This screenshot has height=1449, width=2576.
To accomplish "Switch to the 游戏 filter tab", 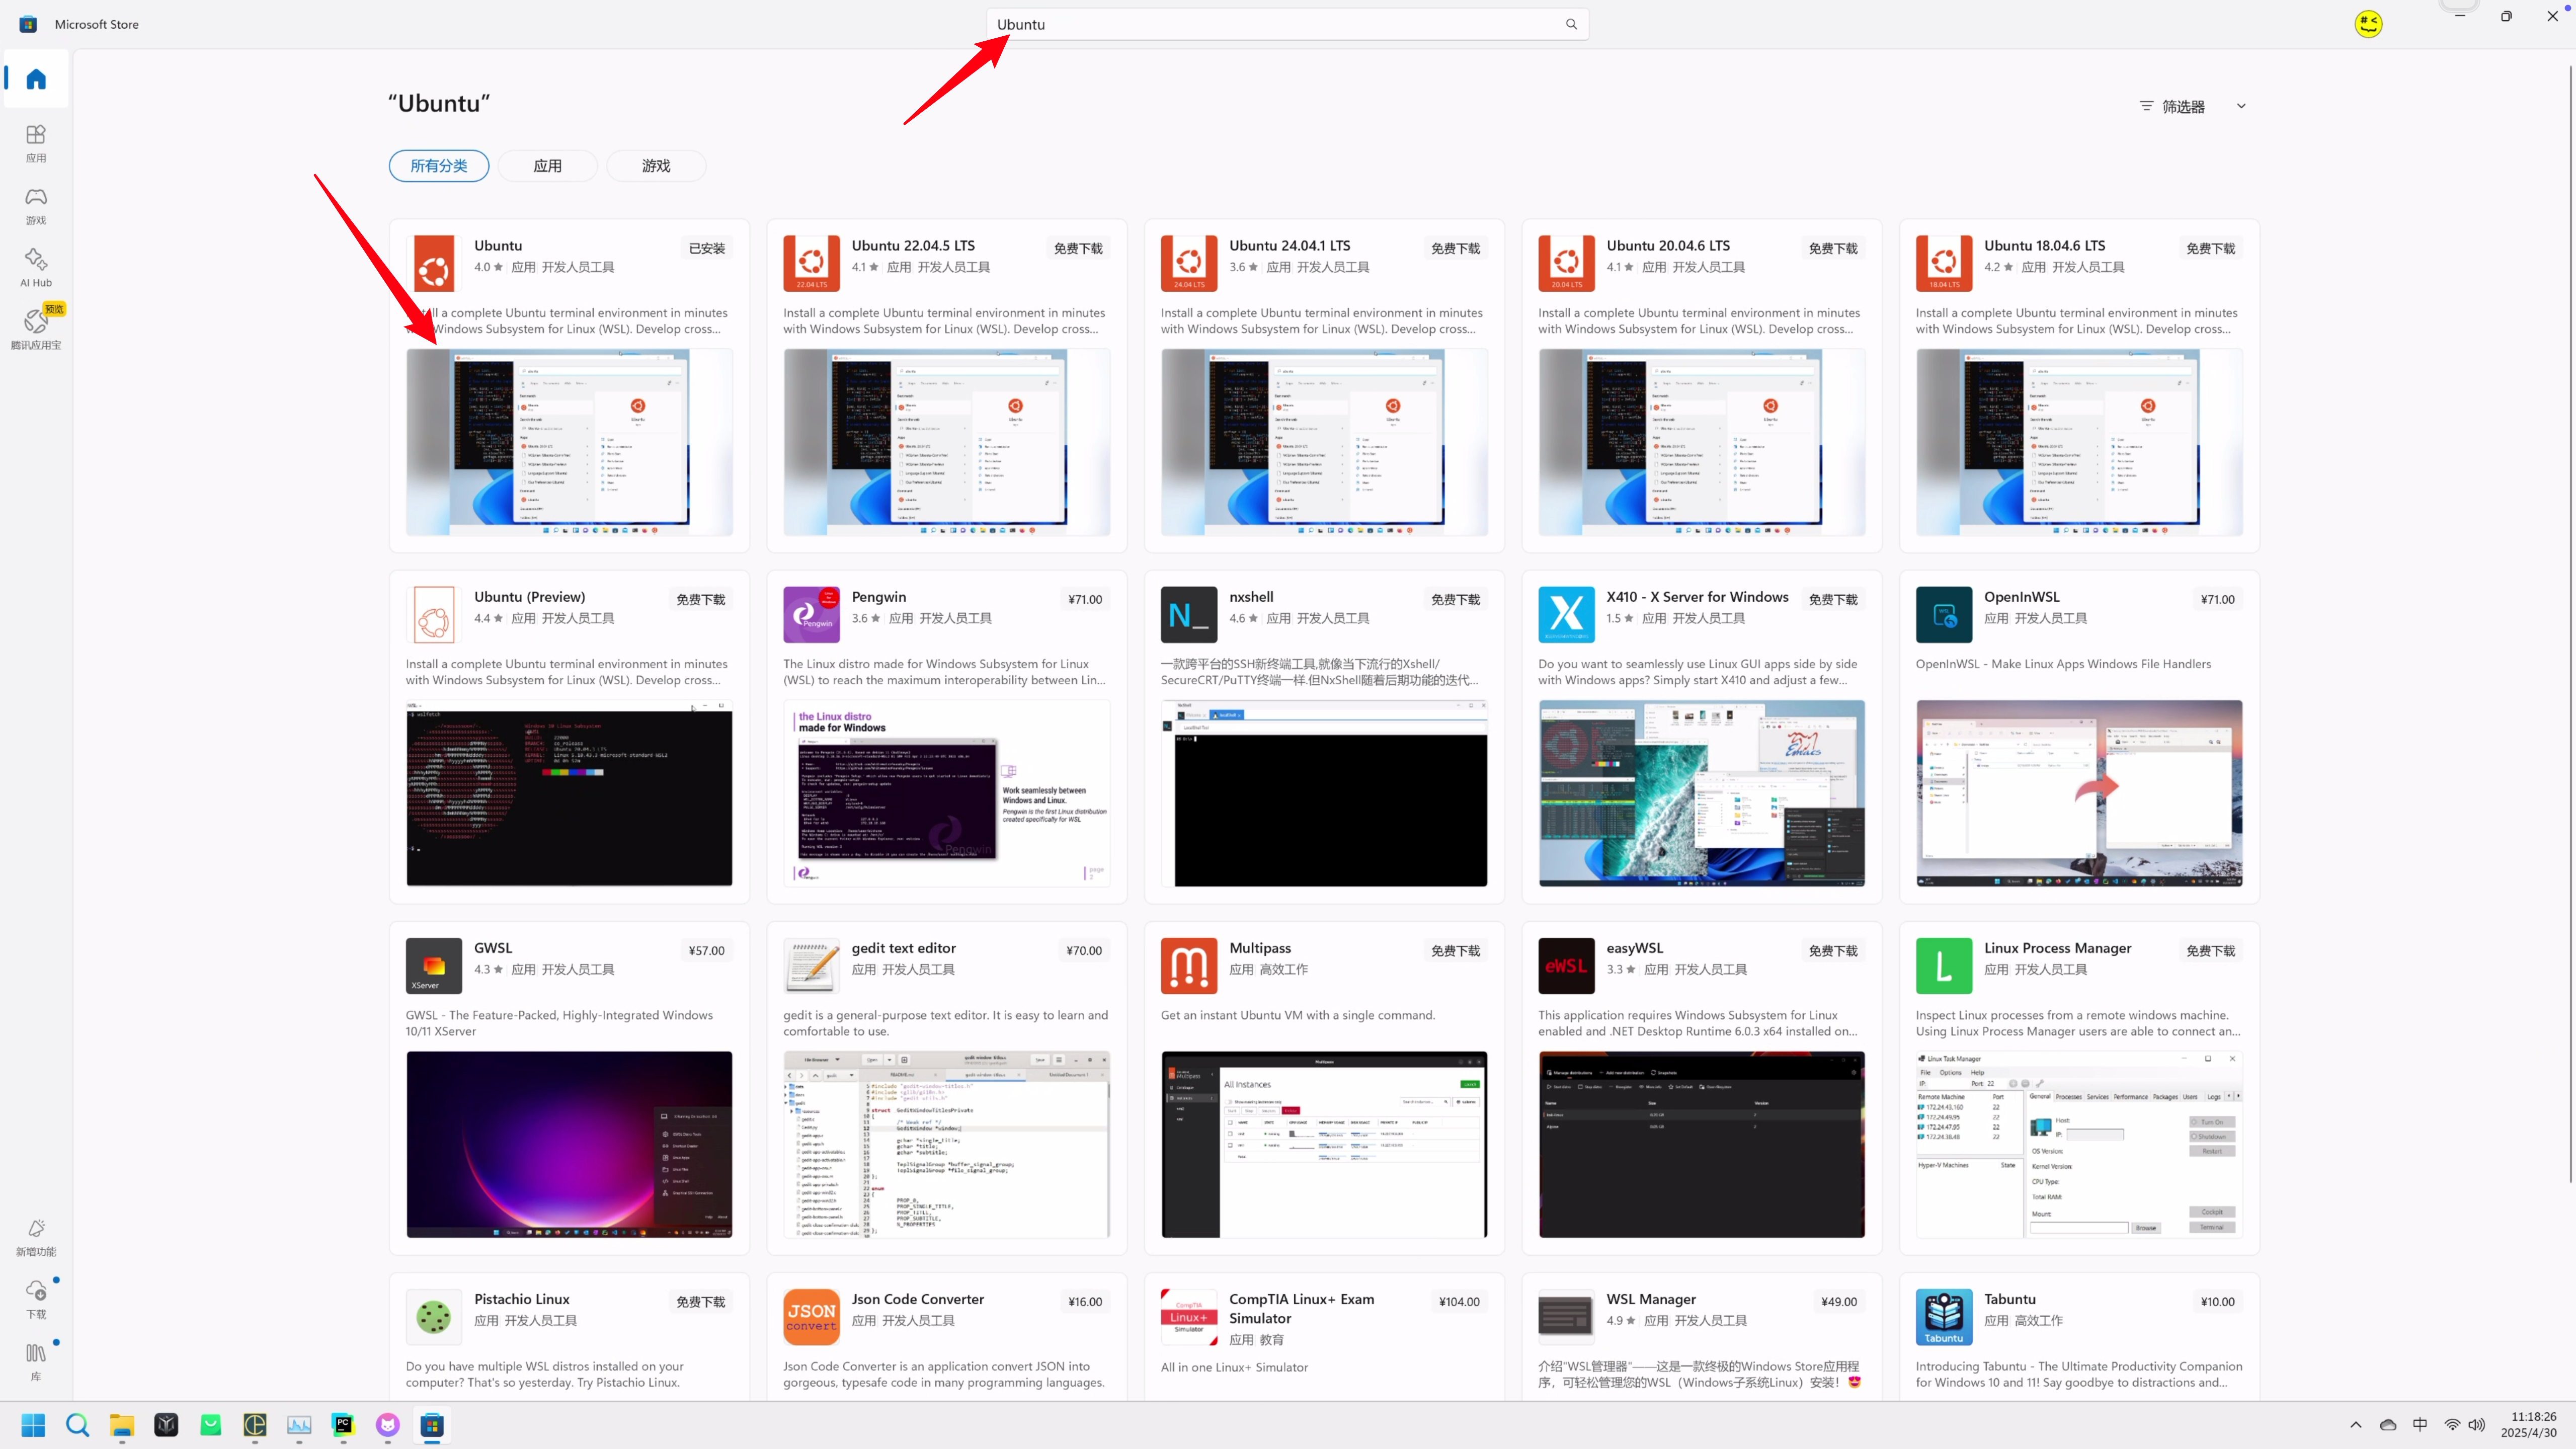I will click(x=656, y=166).
